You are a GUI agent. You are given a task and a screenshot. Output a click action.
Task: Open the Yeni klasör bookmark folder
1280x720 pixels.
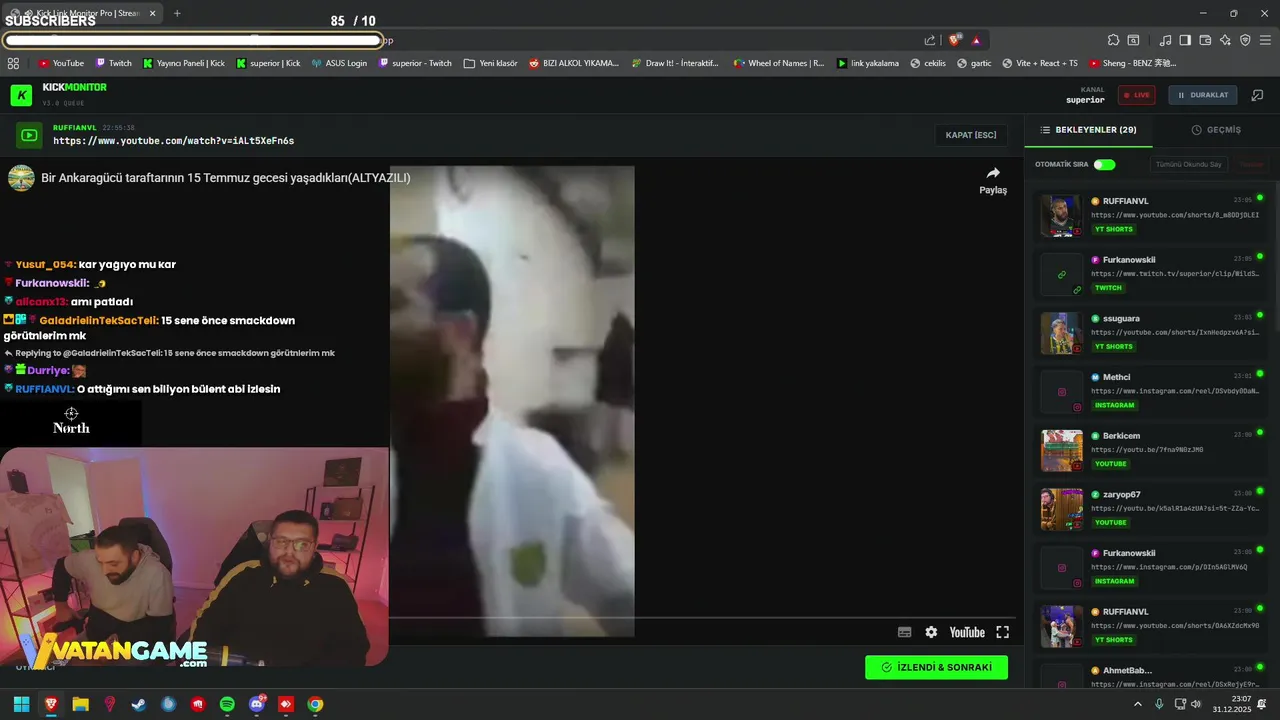[x=491, y=63]
